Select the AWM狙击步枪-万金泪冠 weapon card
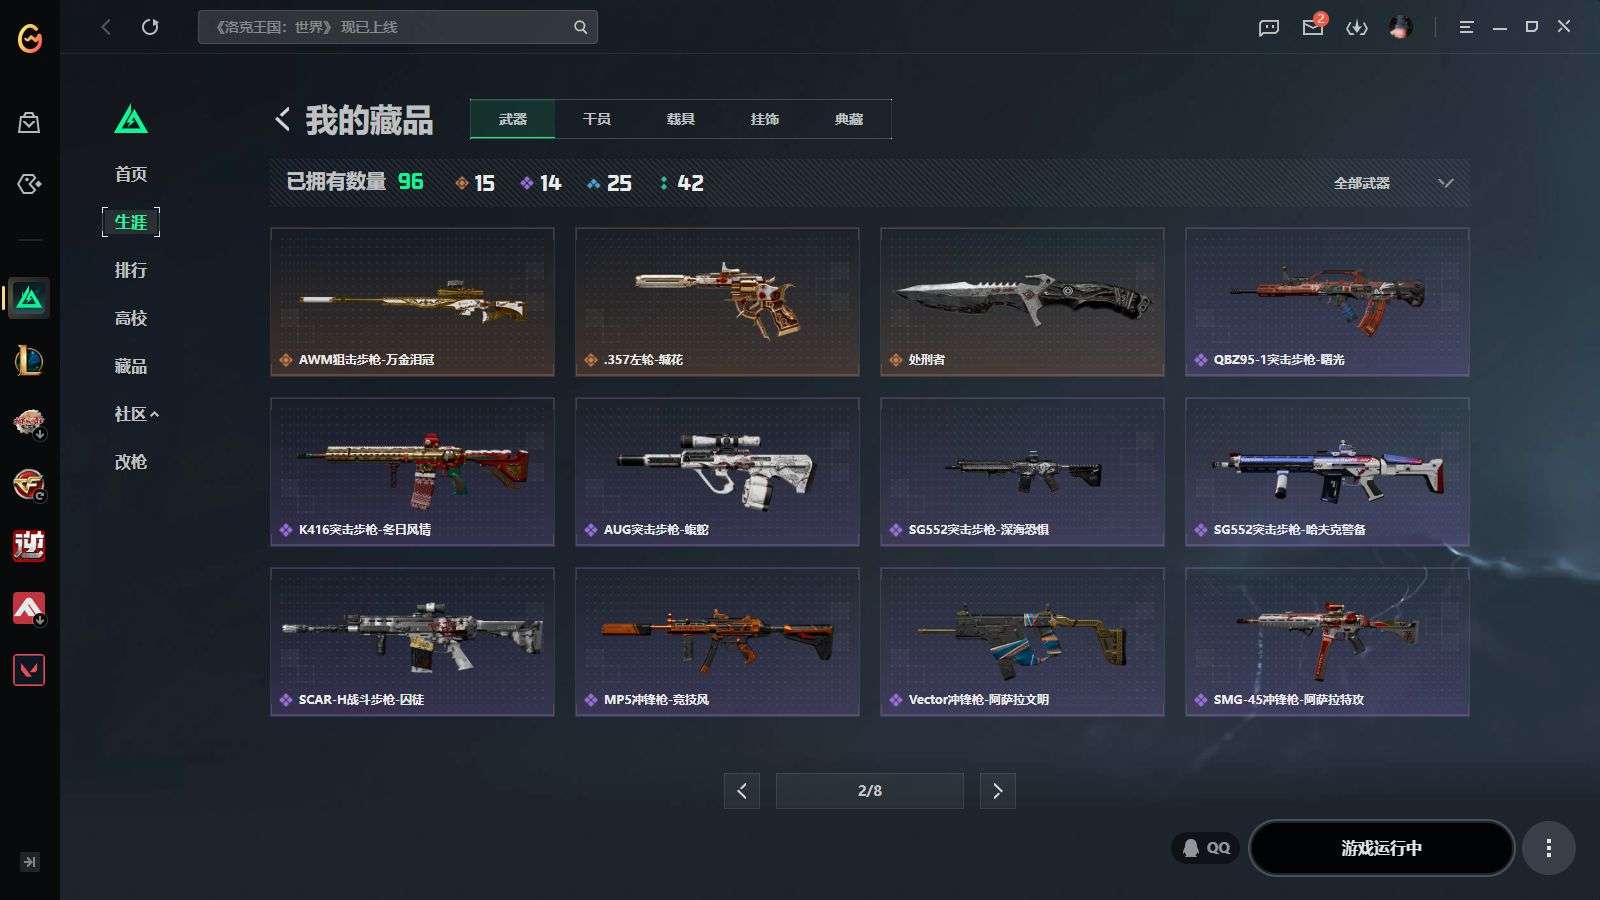Screen dimensions: 1600x900 pos(412,302)
